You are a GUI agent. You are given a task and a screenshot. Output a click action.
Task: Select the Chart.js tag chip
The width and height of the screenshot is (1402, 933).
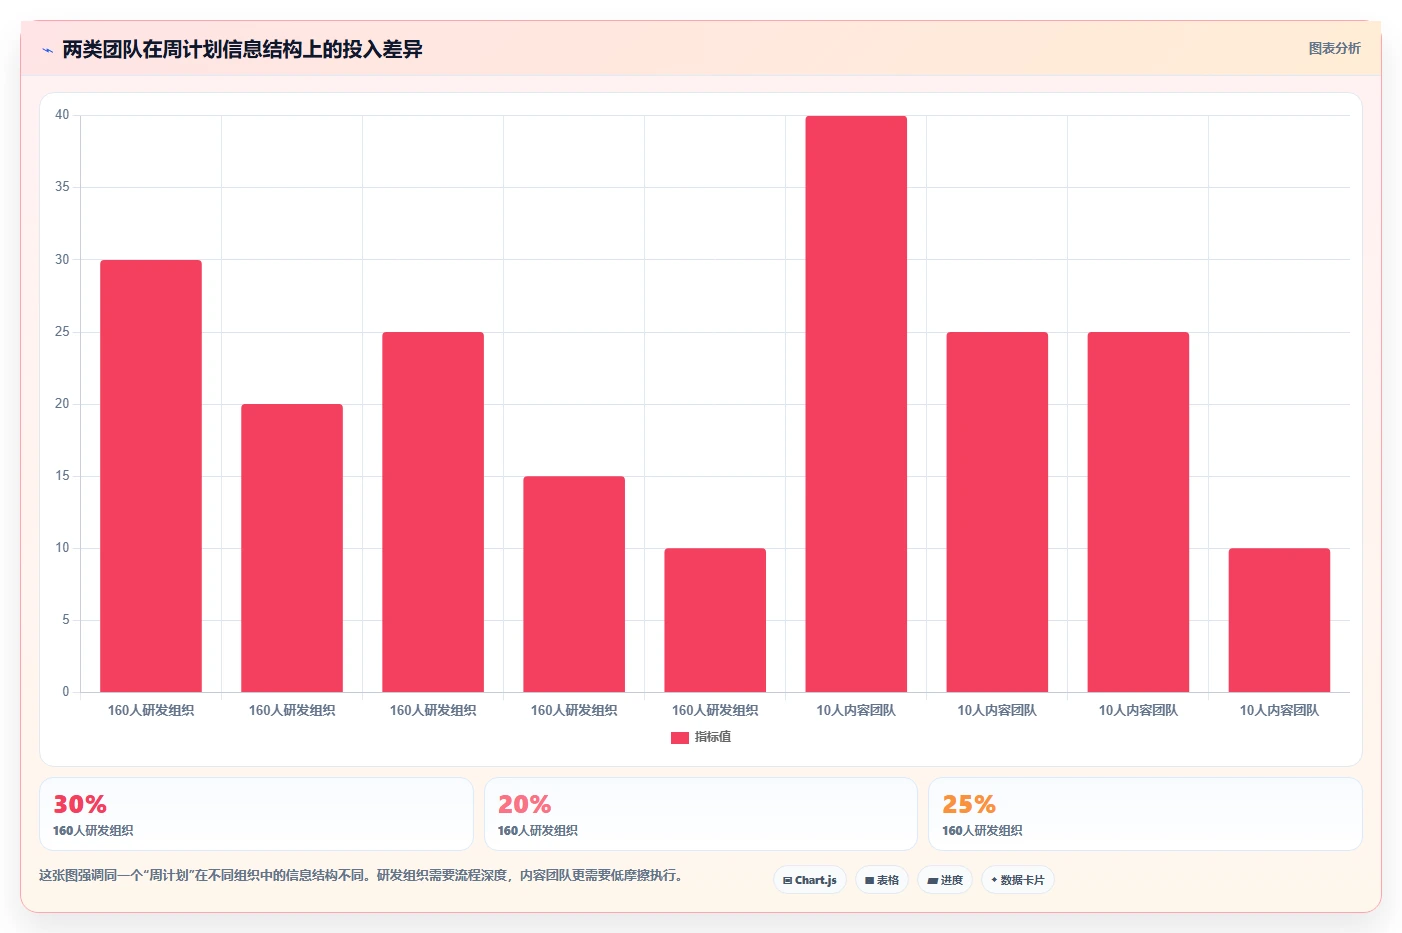pyautogui.click(x=810, y=880)
